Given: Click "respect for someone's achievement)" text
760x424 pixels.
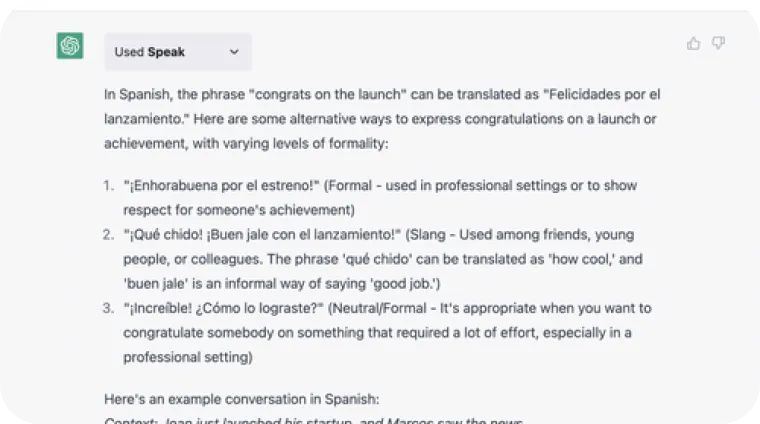Looking at the screenshot, I should pyautogui.click(x=239, y=210).
